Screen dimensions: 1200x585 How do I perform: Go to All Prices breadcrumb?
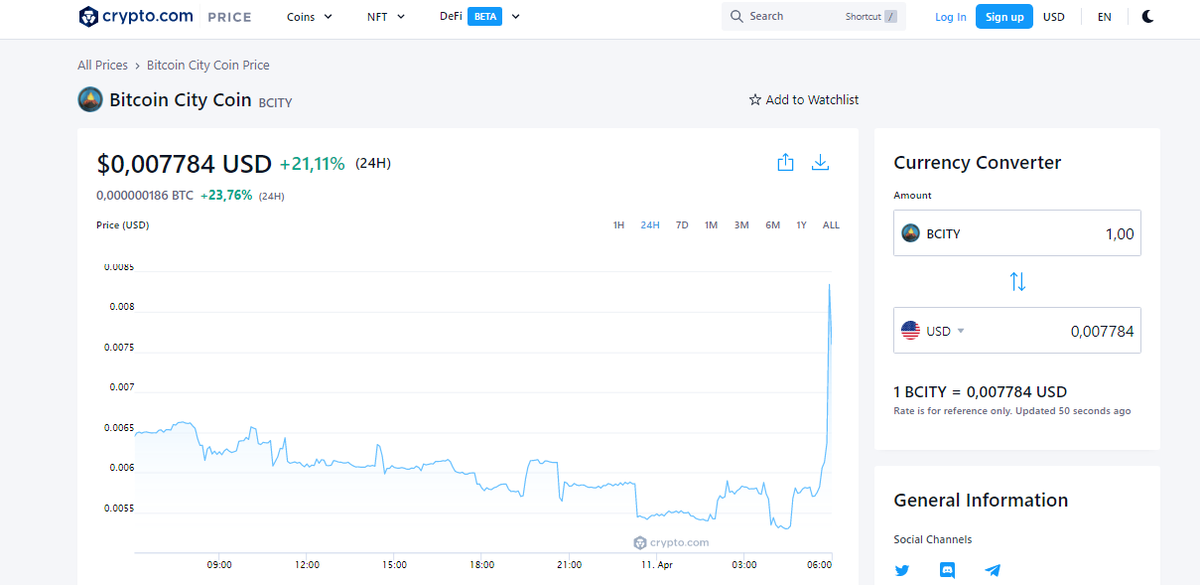pos(103,65)
